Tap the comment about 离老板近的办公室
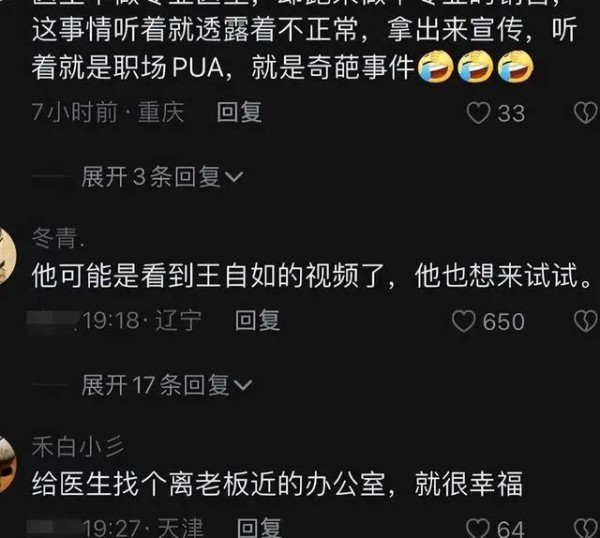Image resolution: width=600 pixels, height=538 pixels. [x=277, y=484]
